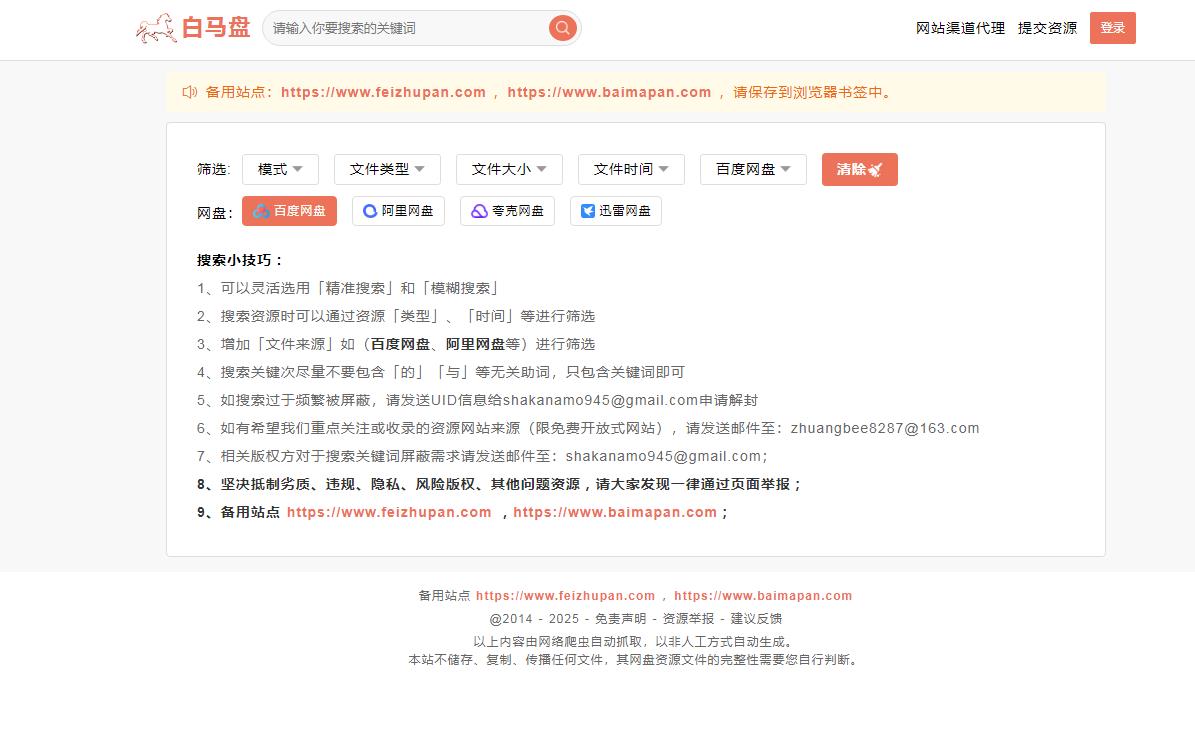
Task: Select the 迅雷网盘 netdisk filter
Action: (615, 211)
